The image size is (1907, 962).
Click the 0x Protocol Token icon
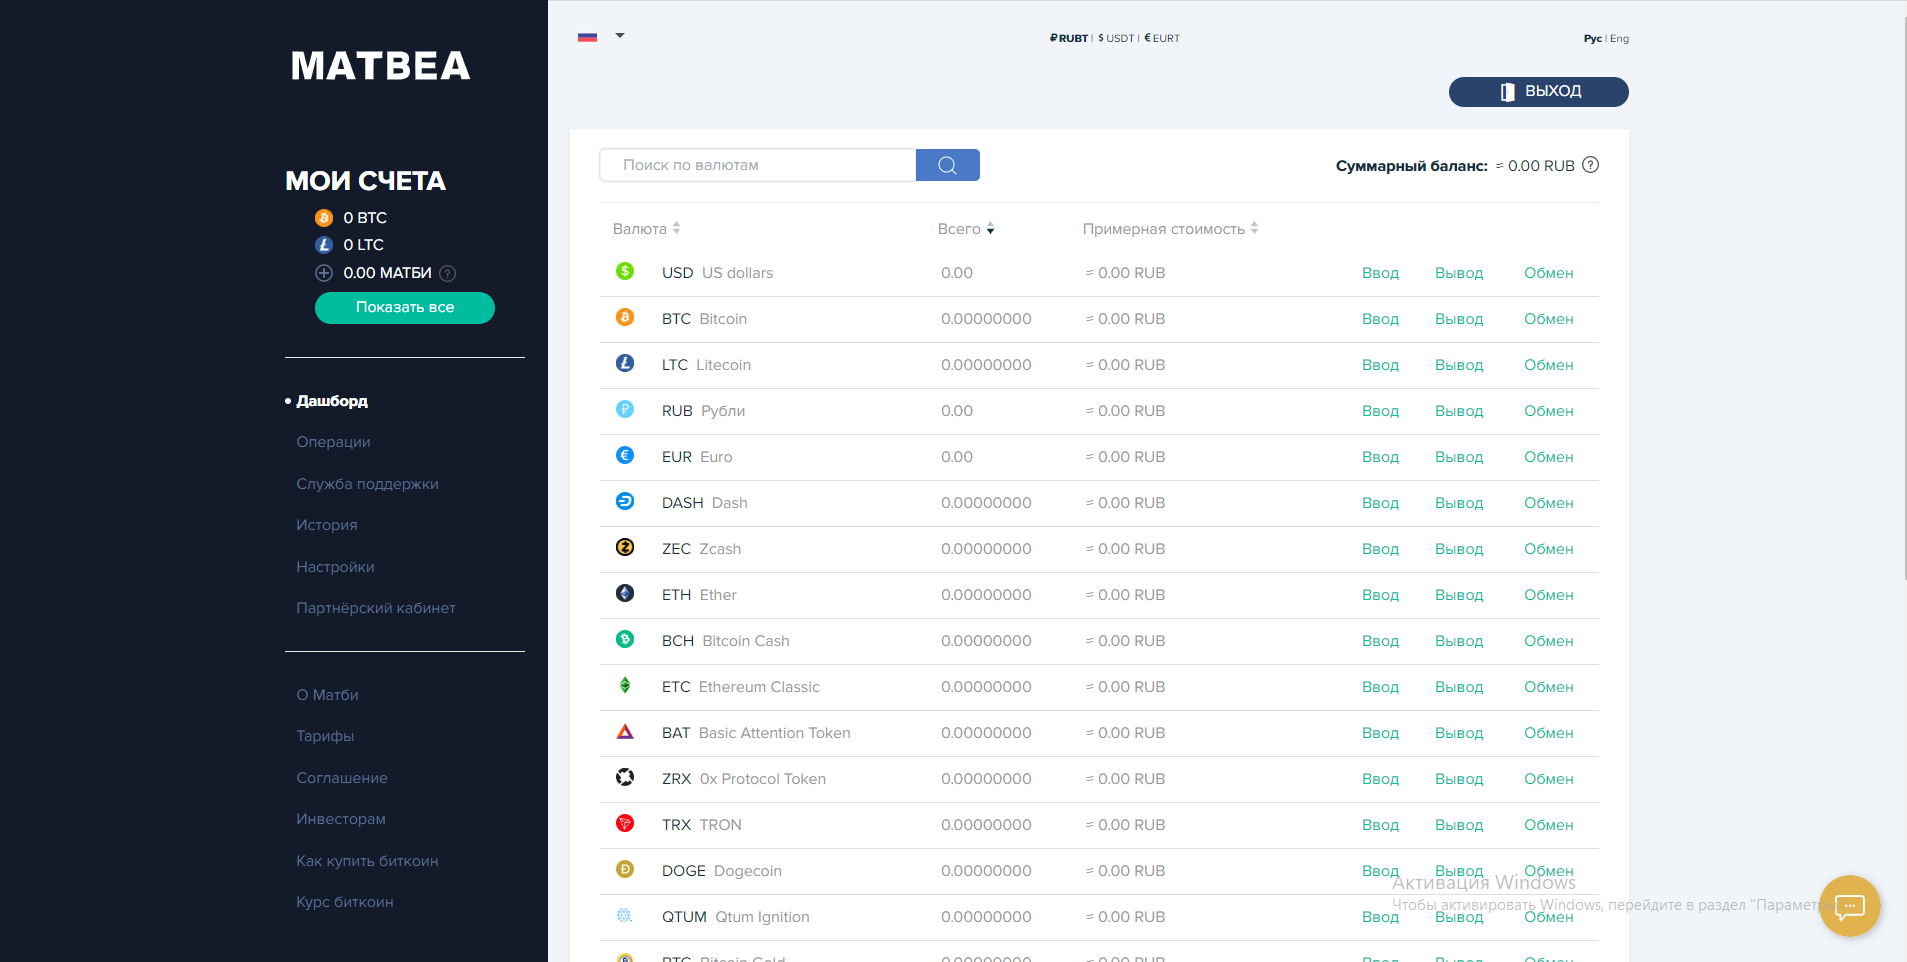(625, 777)
